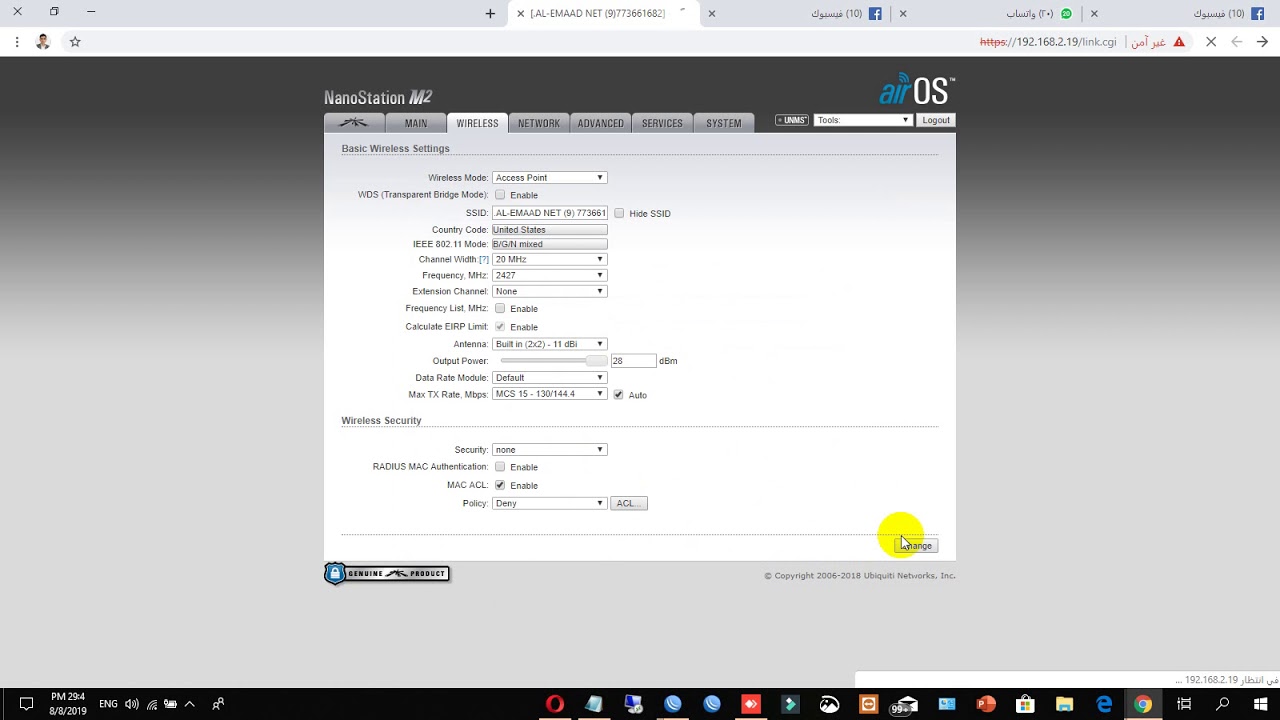Viewport: 1280px width, 720px height.
Task: Toggle the MAC ACL Enable checkbox
Action: point(500,485)
